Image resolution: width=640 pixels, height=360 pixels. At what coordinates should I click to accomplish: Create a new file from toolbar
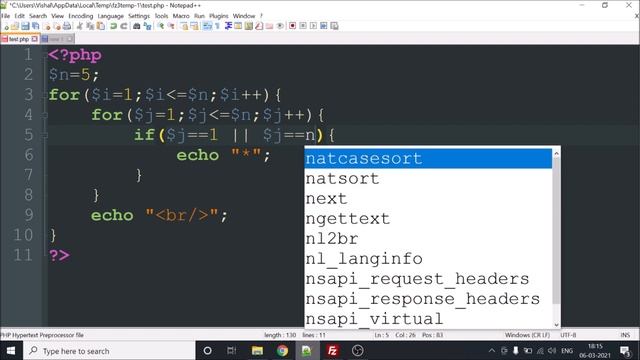coord(6,26)
